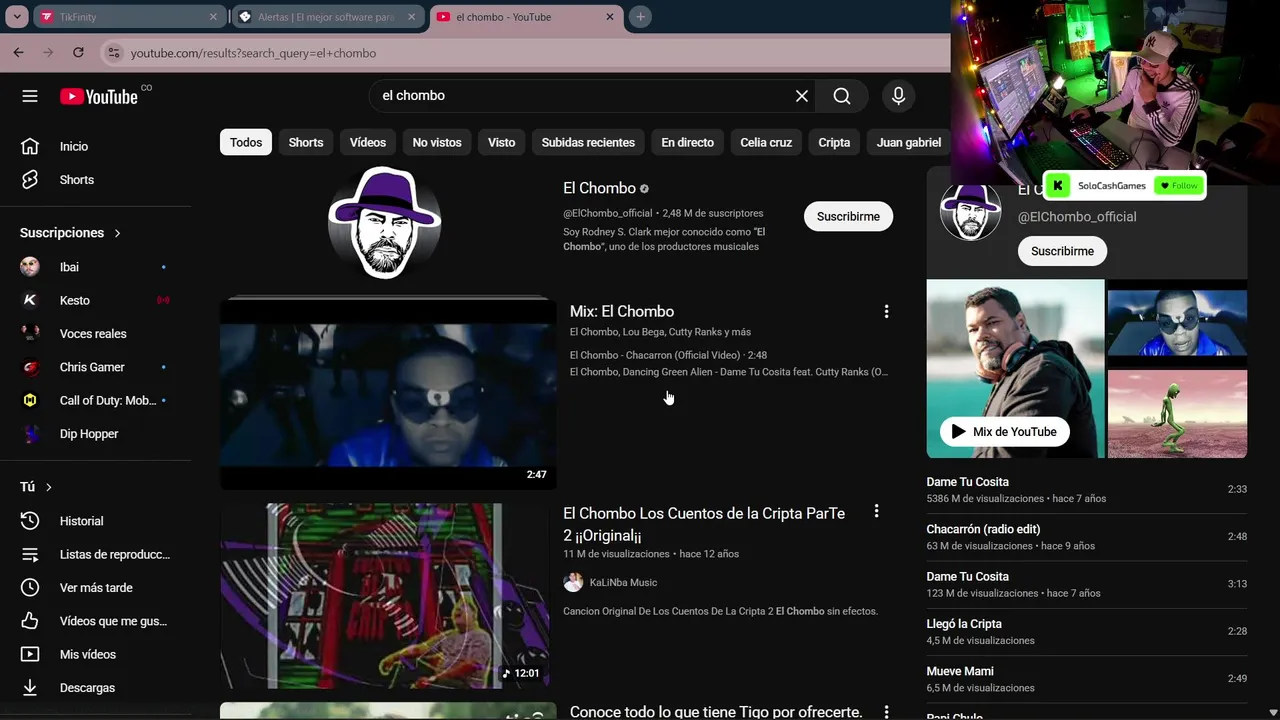Select the Vídeos filter chip

[x=368, y=142]
